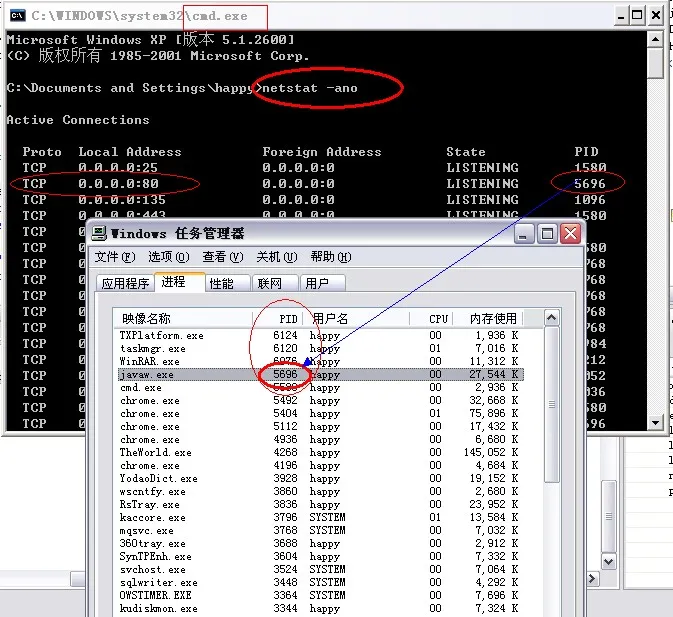
Task: Open the 联网 tab
Action: [275, 283]
